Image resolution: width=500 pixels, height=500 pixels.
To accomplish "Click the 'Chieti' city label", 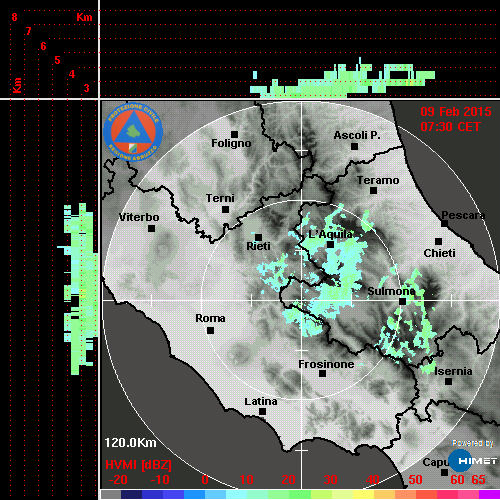I will [x=439, y=253].
